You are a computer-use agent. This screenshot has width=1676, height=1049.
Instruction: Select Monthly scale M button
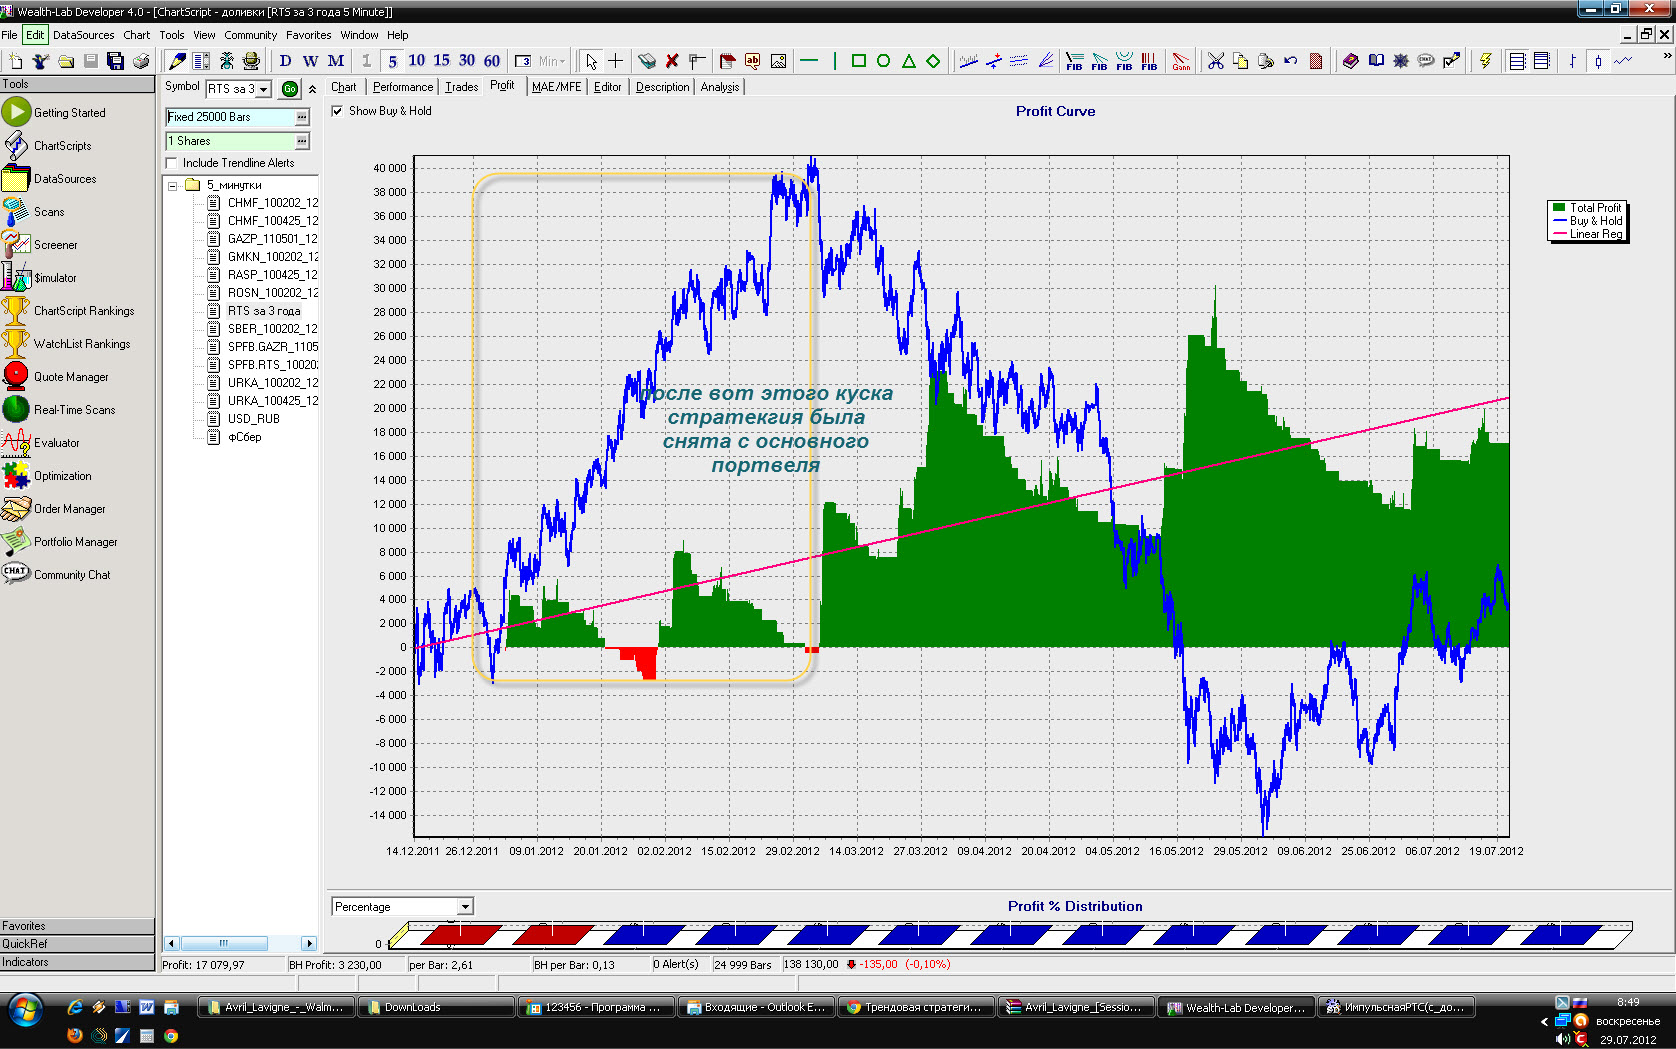336,61
